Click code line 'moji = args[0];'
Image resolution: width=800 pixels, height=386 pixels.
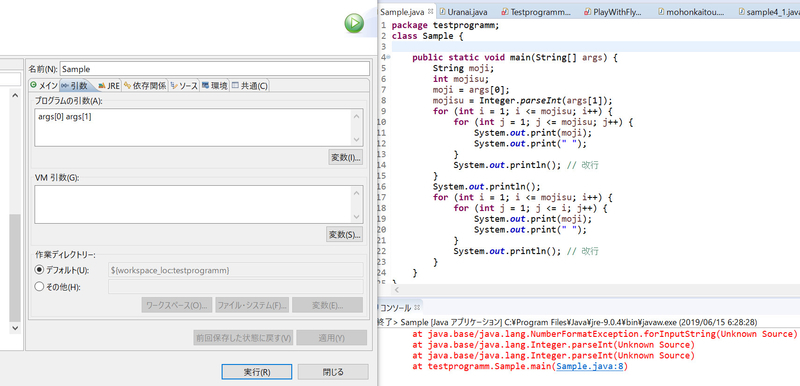pos(471,90)
